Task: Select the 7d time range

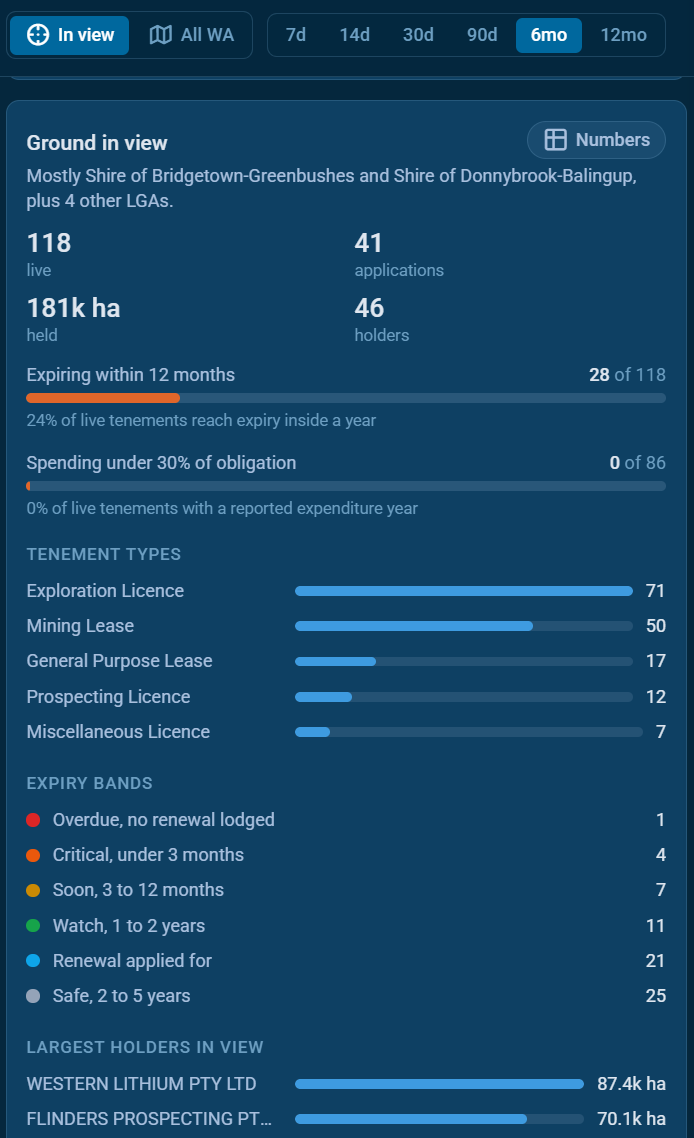Action: 295,35
